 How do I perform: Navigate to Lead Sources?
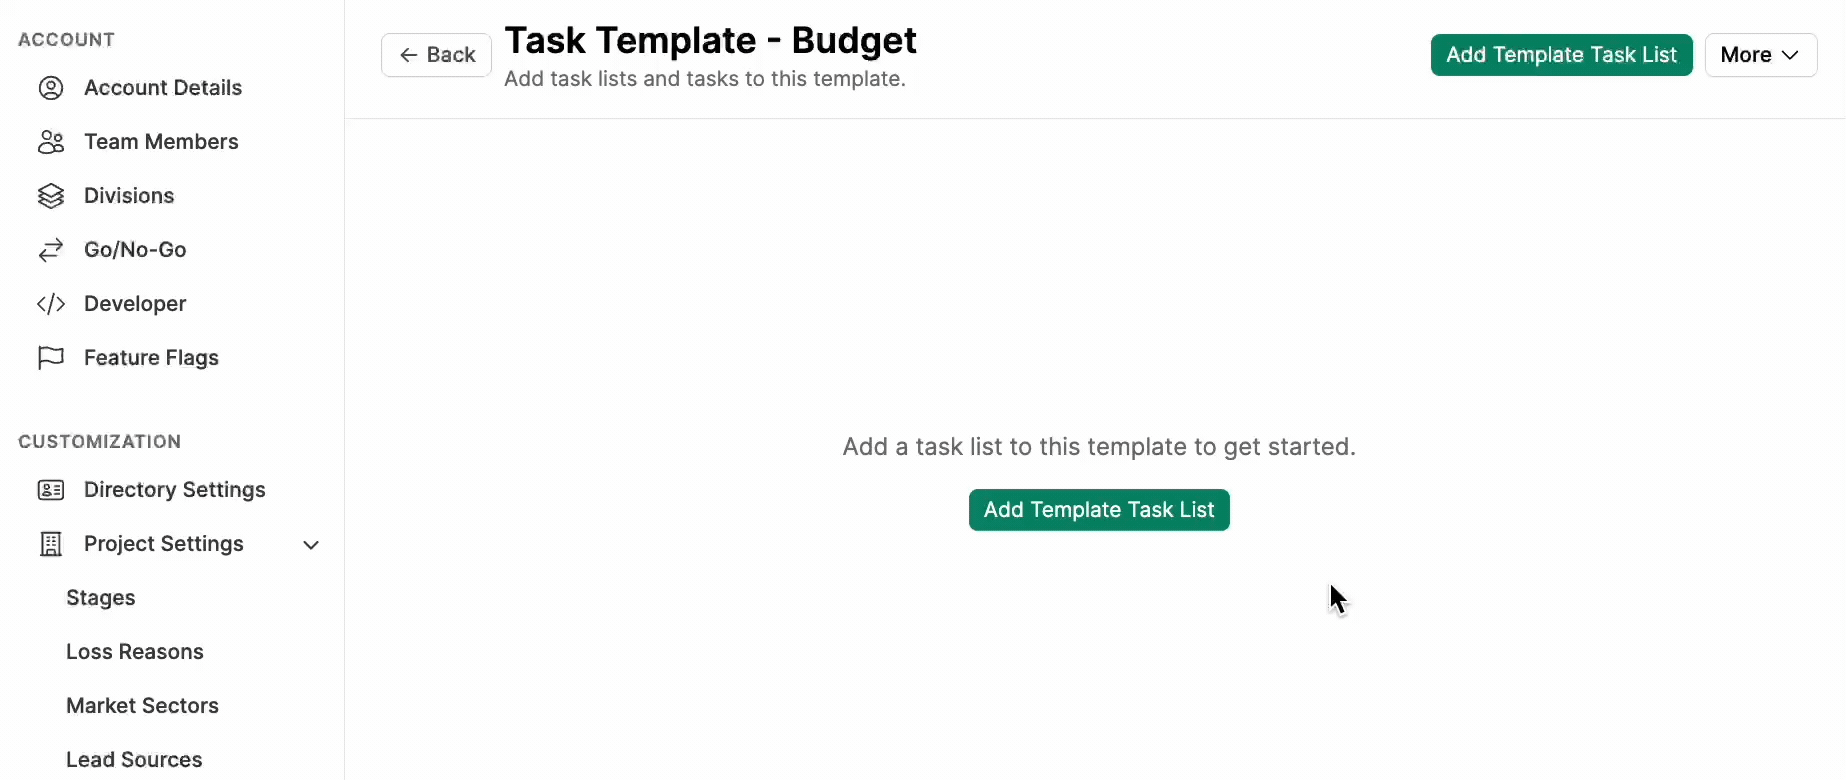click(x=133, y=759)
